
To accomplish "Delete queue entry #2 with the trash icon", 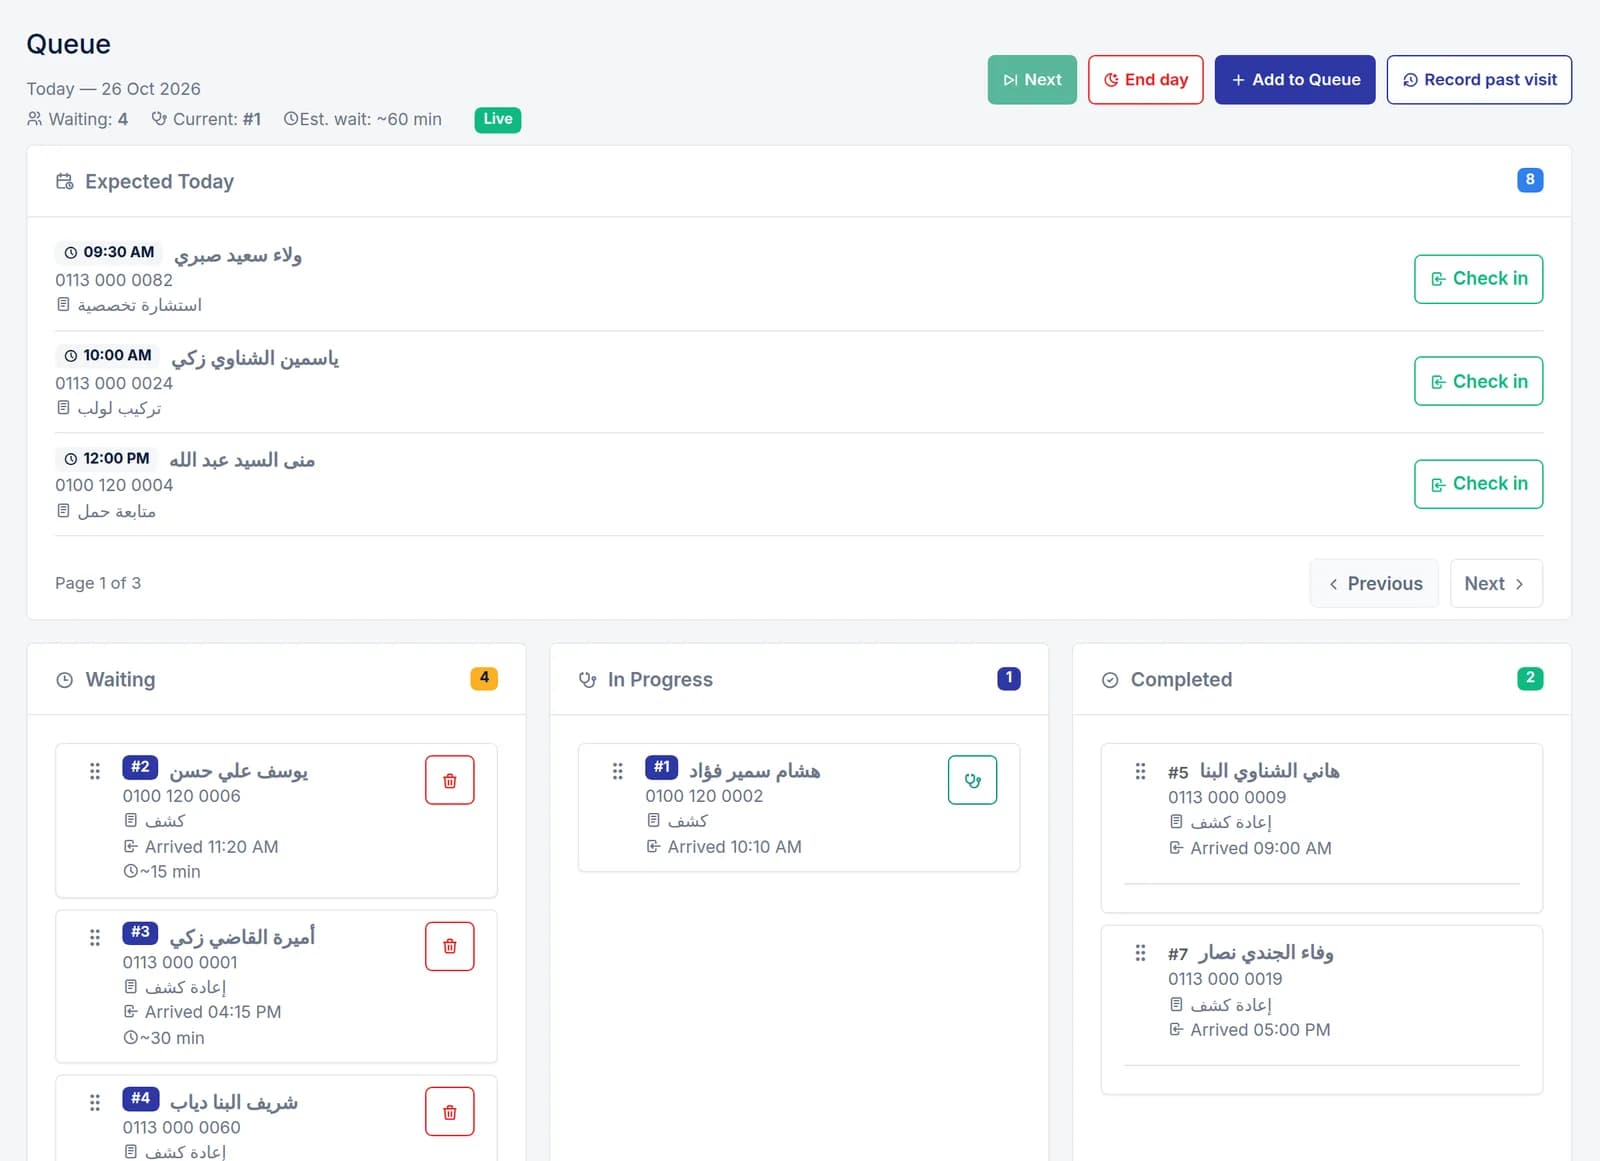I will point(450,780).
